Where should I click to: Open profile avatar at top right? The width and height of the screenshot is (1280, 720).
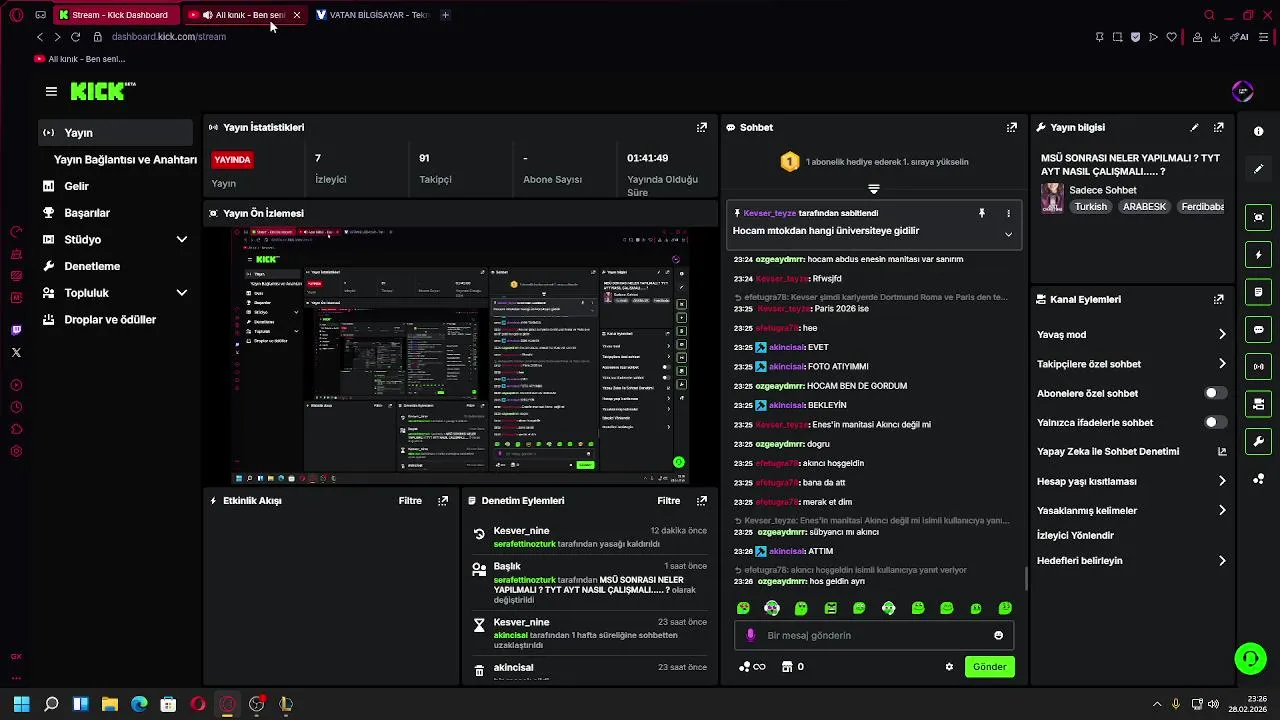click(1242, 91)
